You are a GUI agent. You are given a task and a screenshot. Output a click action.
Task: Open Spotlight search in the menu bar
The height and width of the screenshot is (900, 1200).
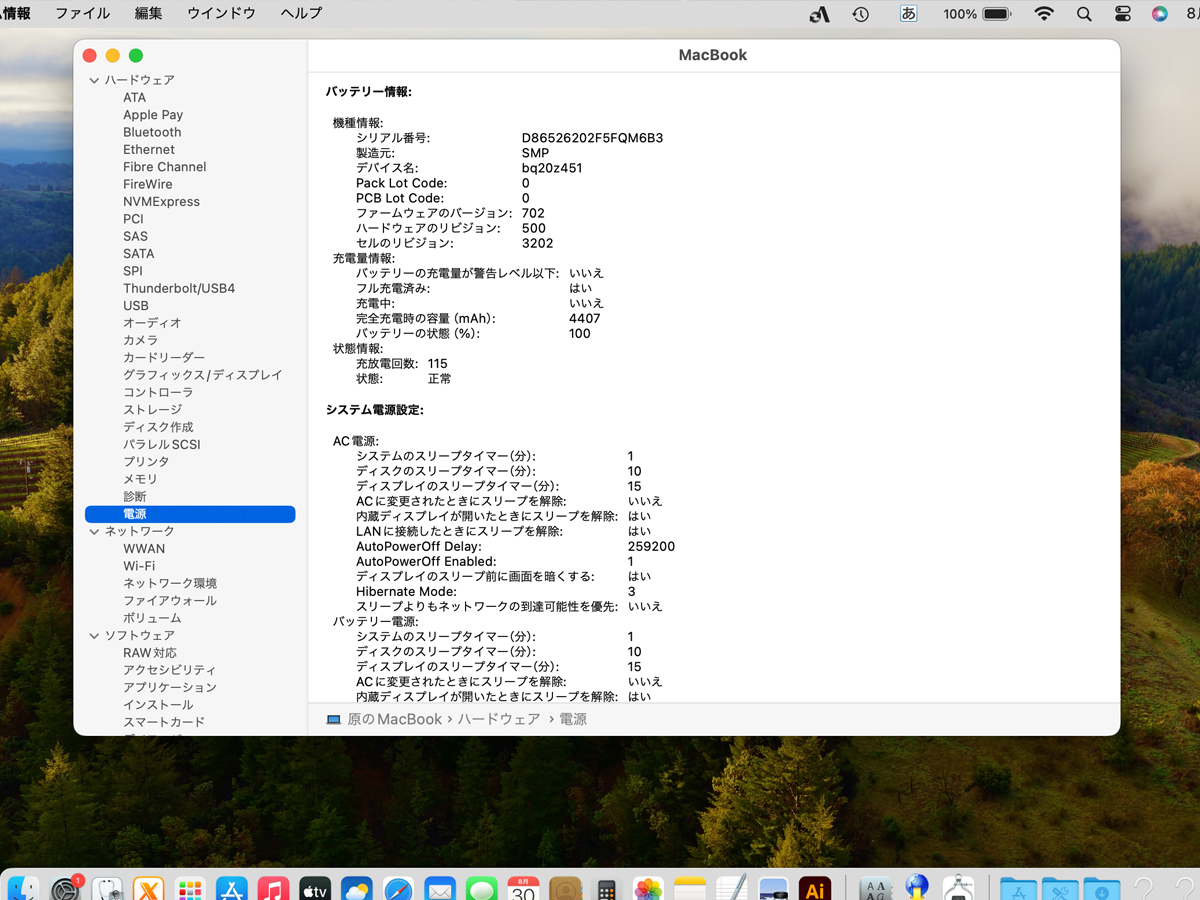tap(1084, 14)
